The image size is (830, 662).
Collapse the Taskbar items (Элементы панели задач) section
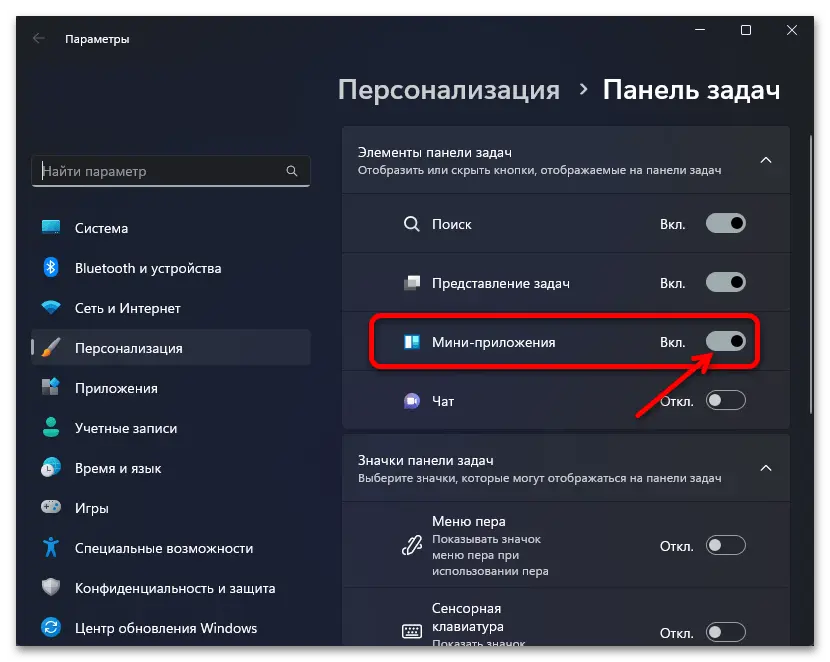(765, 160)
